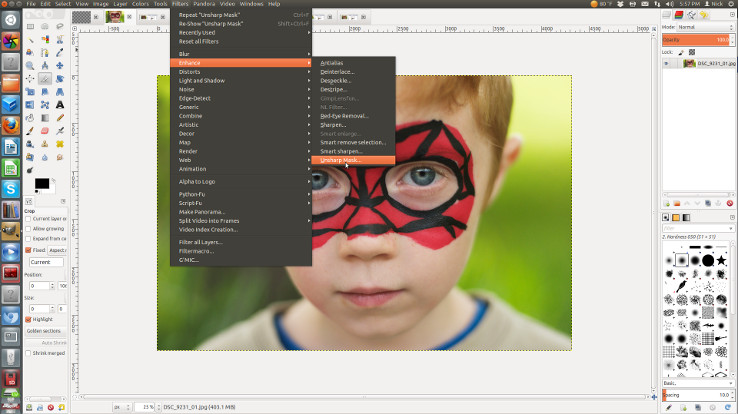Viewport: 738px width, 414px height.
Task: Click Filter all Layers entry
Action: tap(241, 242)
